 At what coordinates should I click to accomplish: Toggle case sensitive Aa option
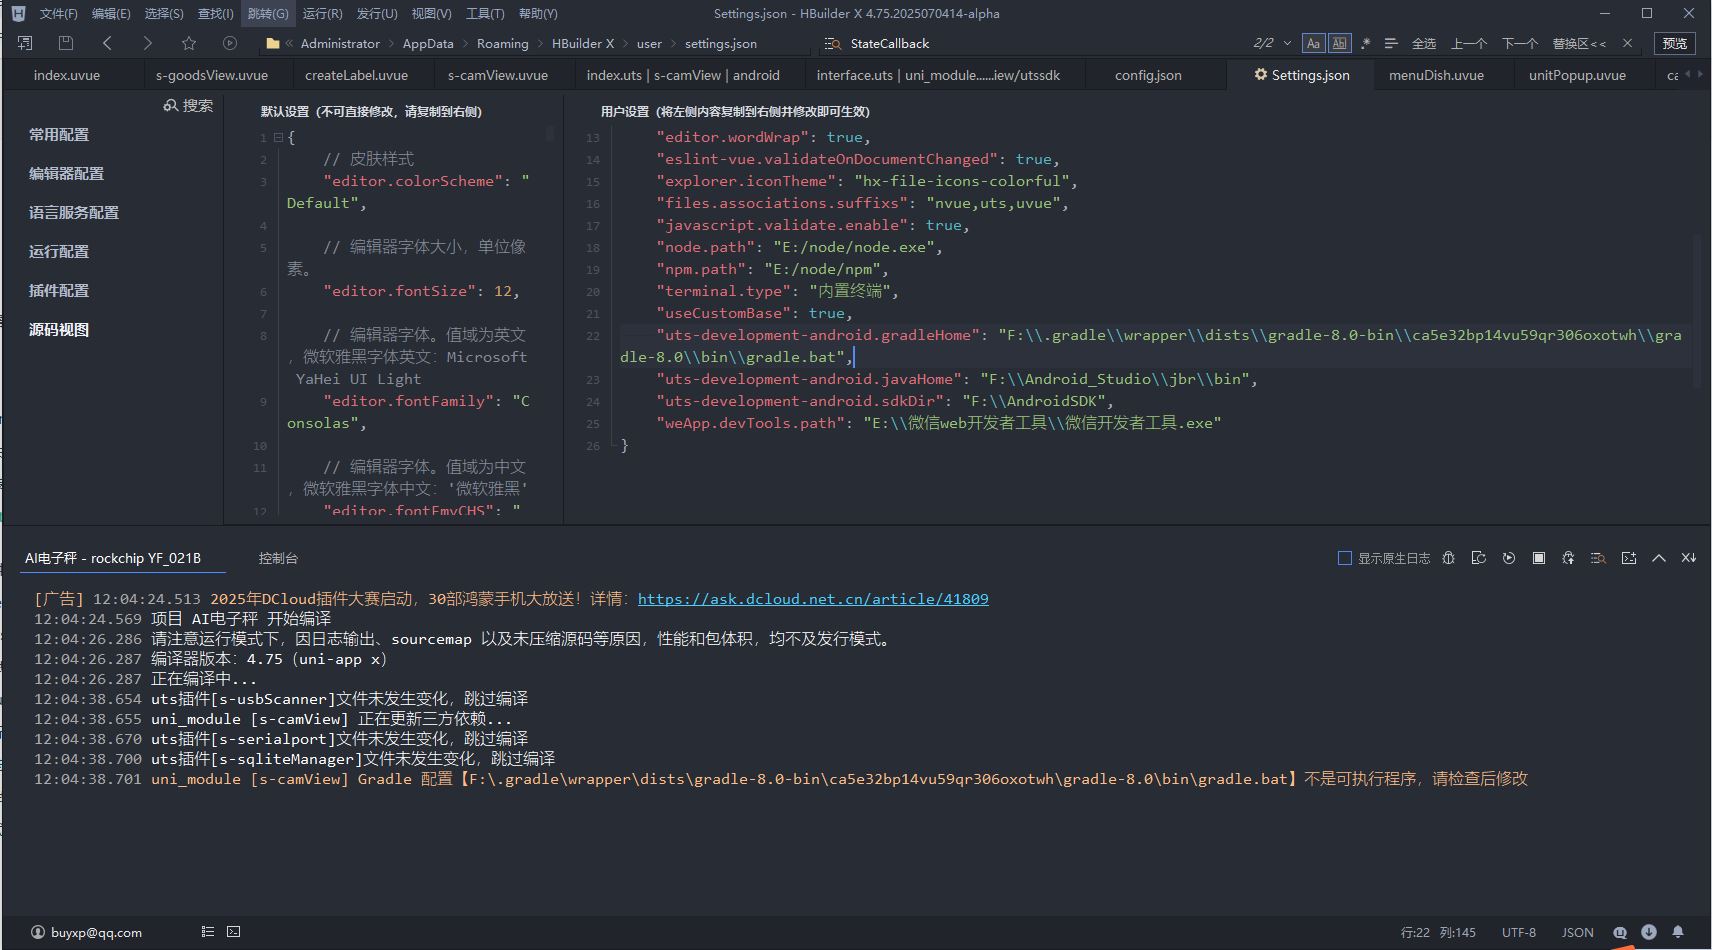coord(1314,43)
